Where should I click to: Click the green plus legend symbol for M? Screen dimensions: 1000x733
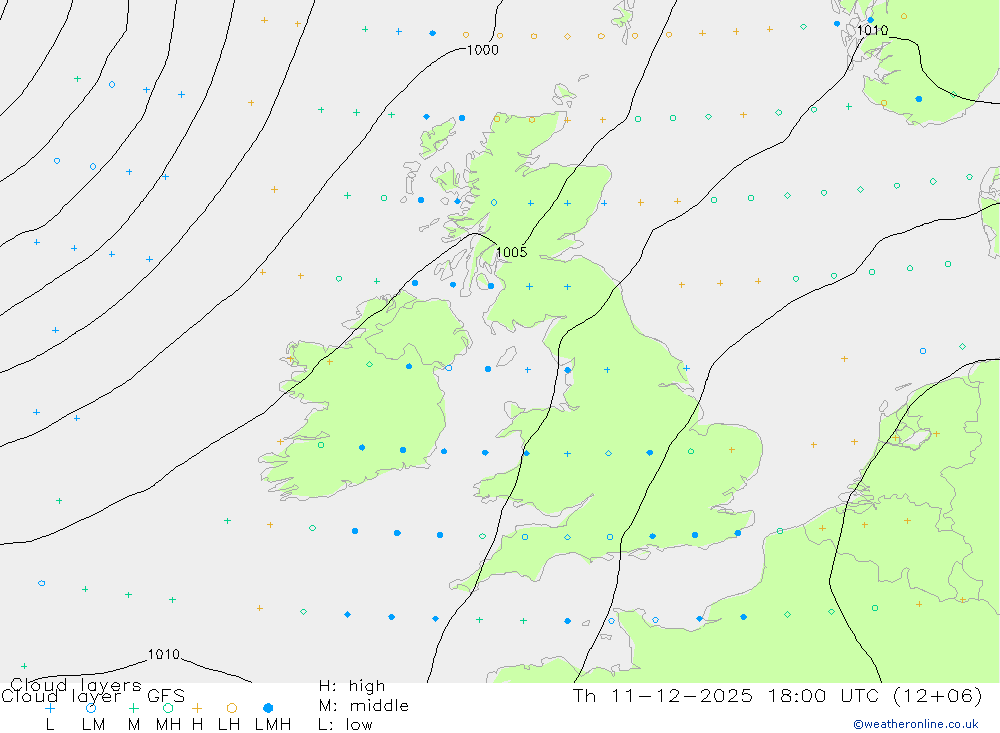point(133,708)
